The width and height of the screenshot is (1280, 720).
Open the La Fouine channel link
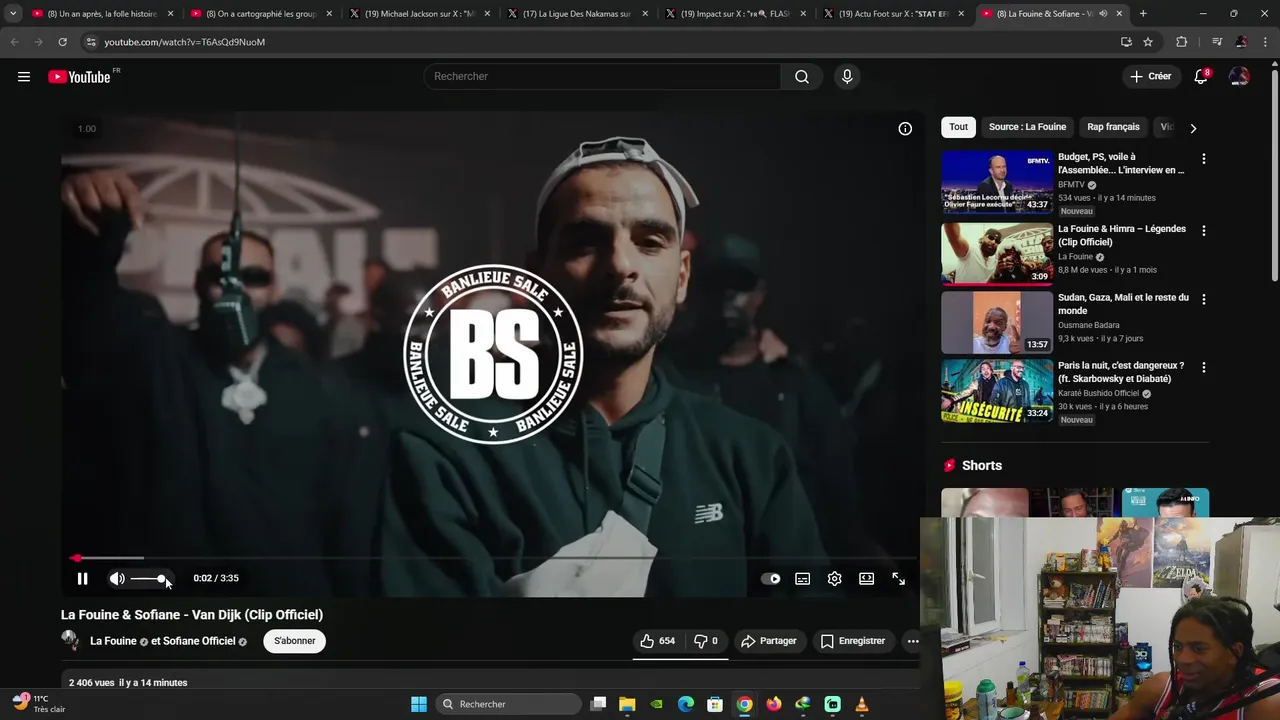tap(113, 641)
